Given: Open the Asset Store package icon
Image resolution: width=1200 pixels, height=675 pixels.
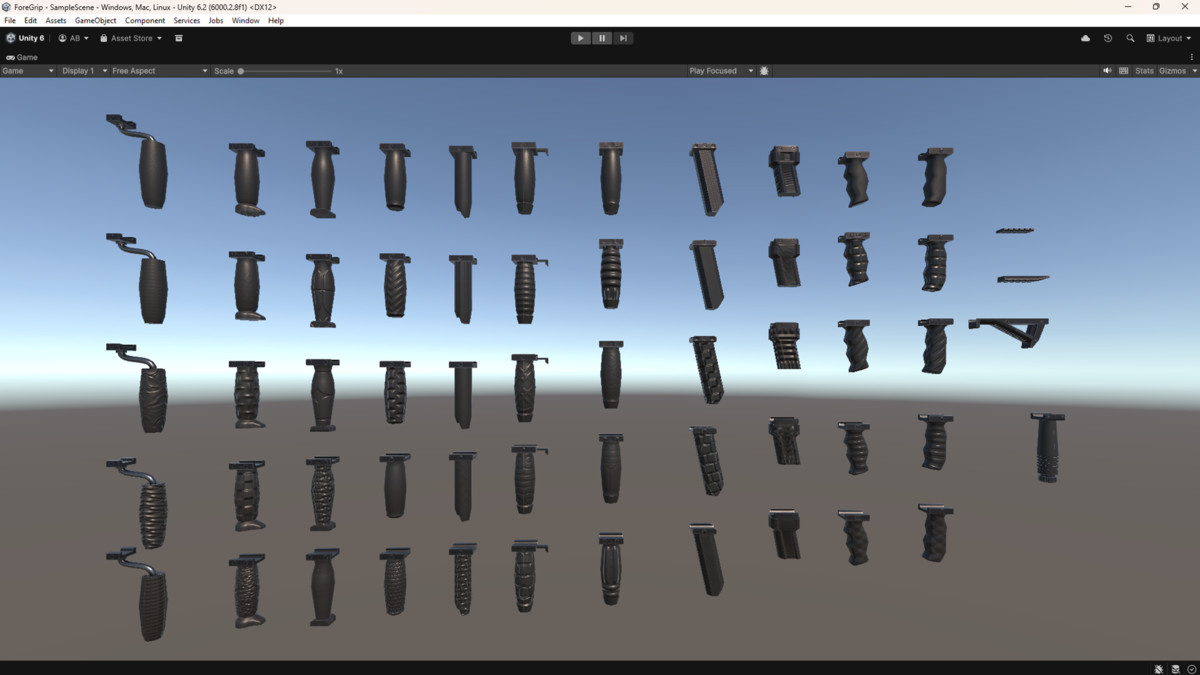Looking at the screenshot, I should click(x=178, y=38).
